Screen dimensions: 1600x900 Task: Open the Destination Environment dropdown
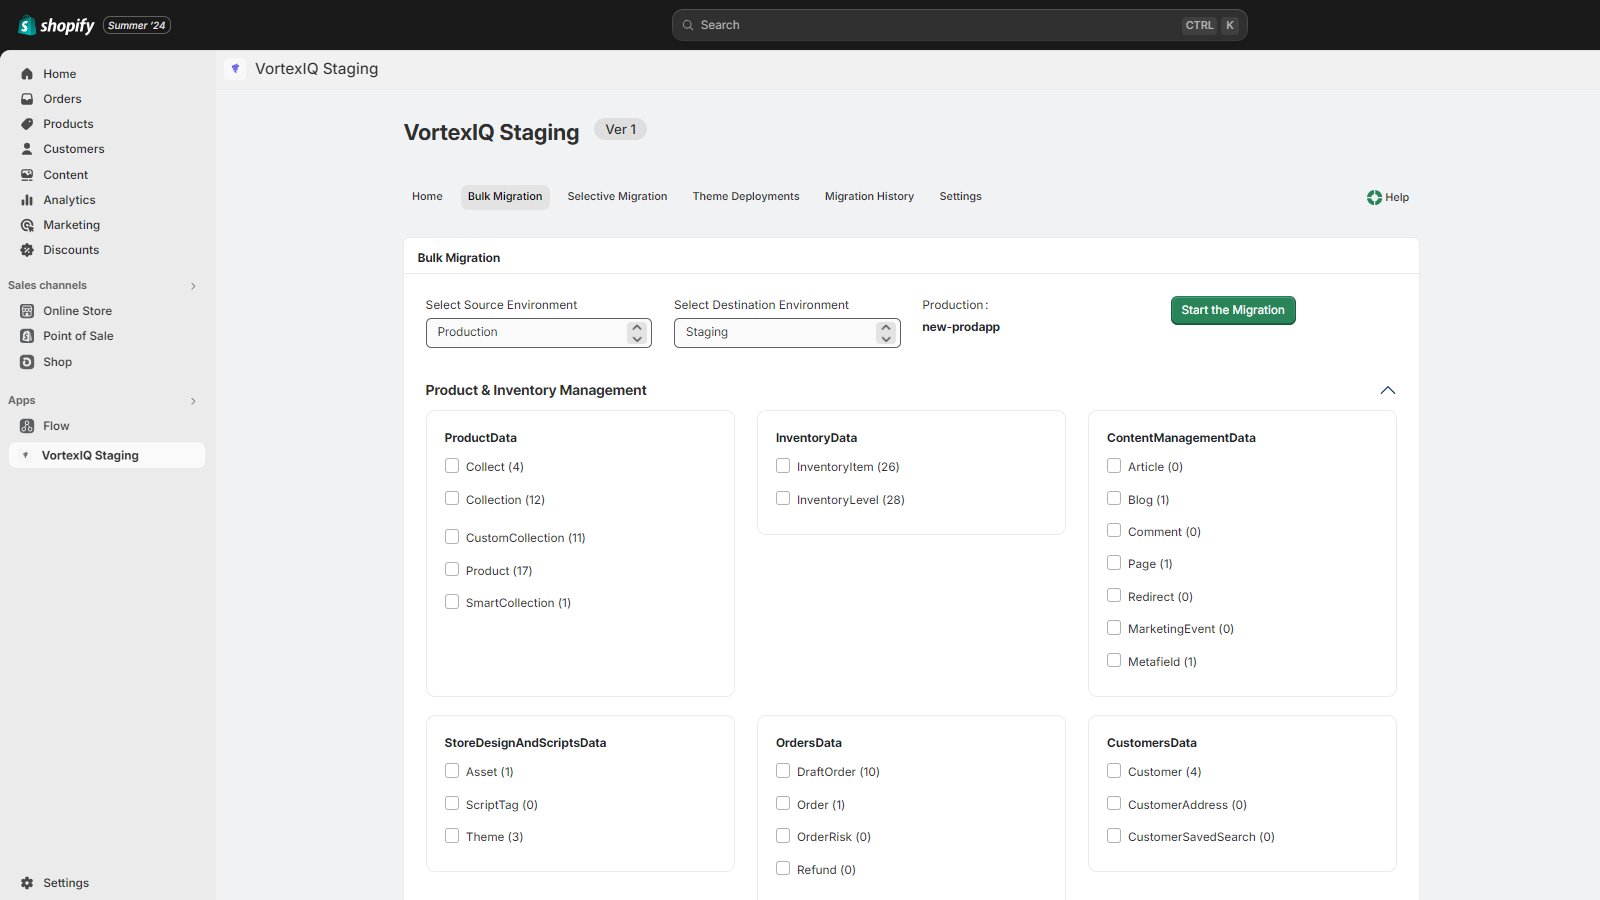point(786,333)
